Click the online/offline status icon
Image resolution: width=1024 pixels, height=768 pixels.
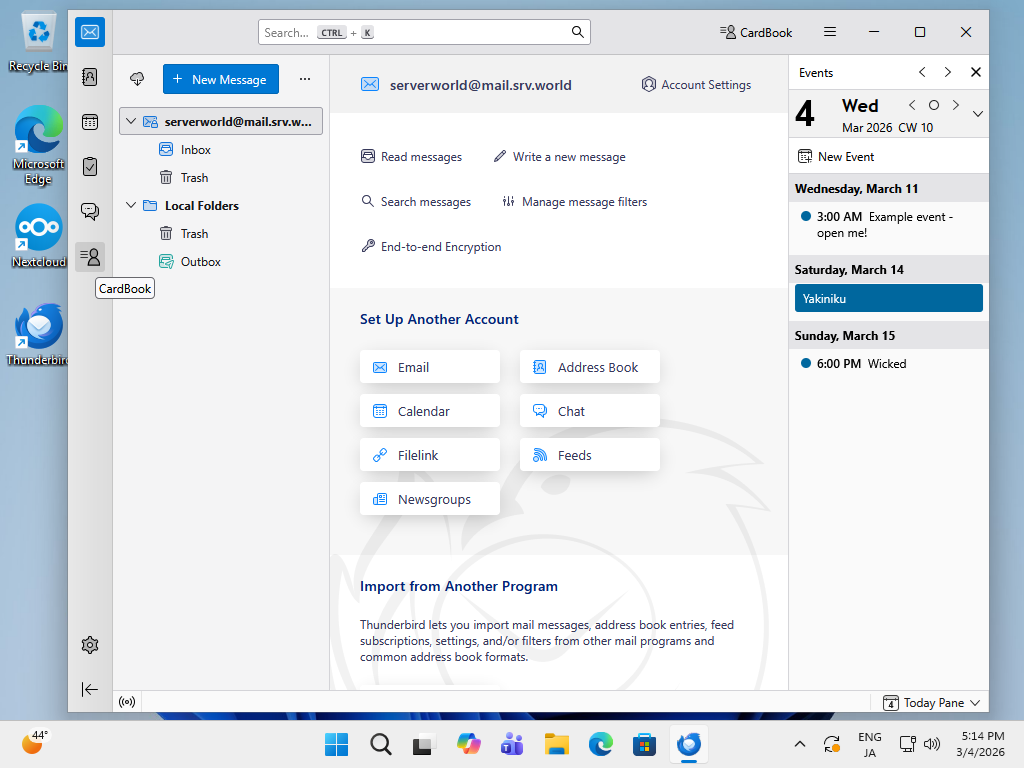127,702
